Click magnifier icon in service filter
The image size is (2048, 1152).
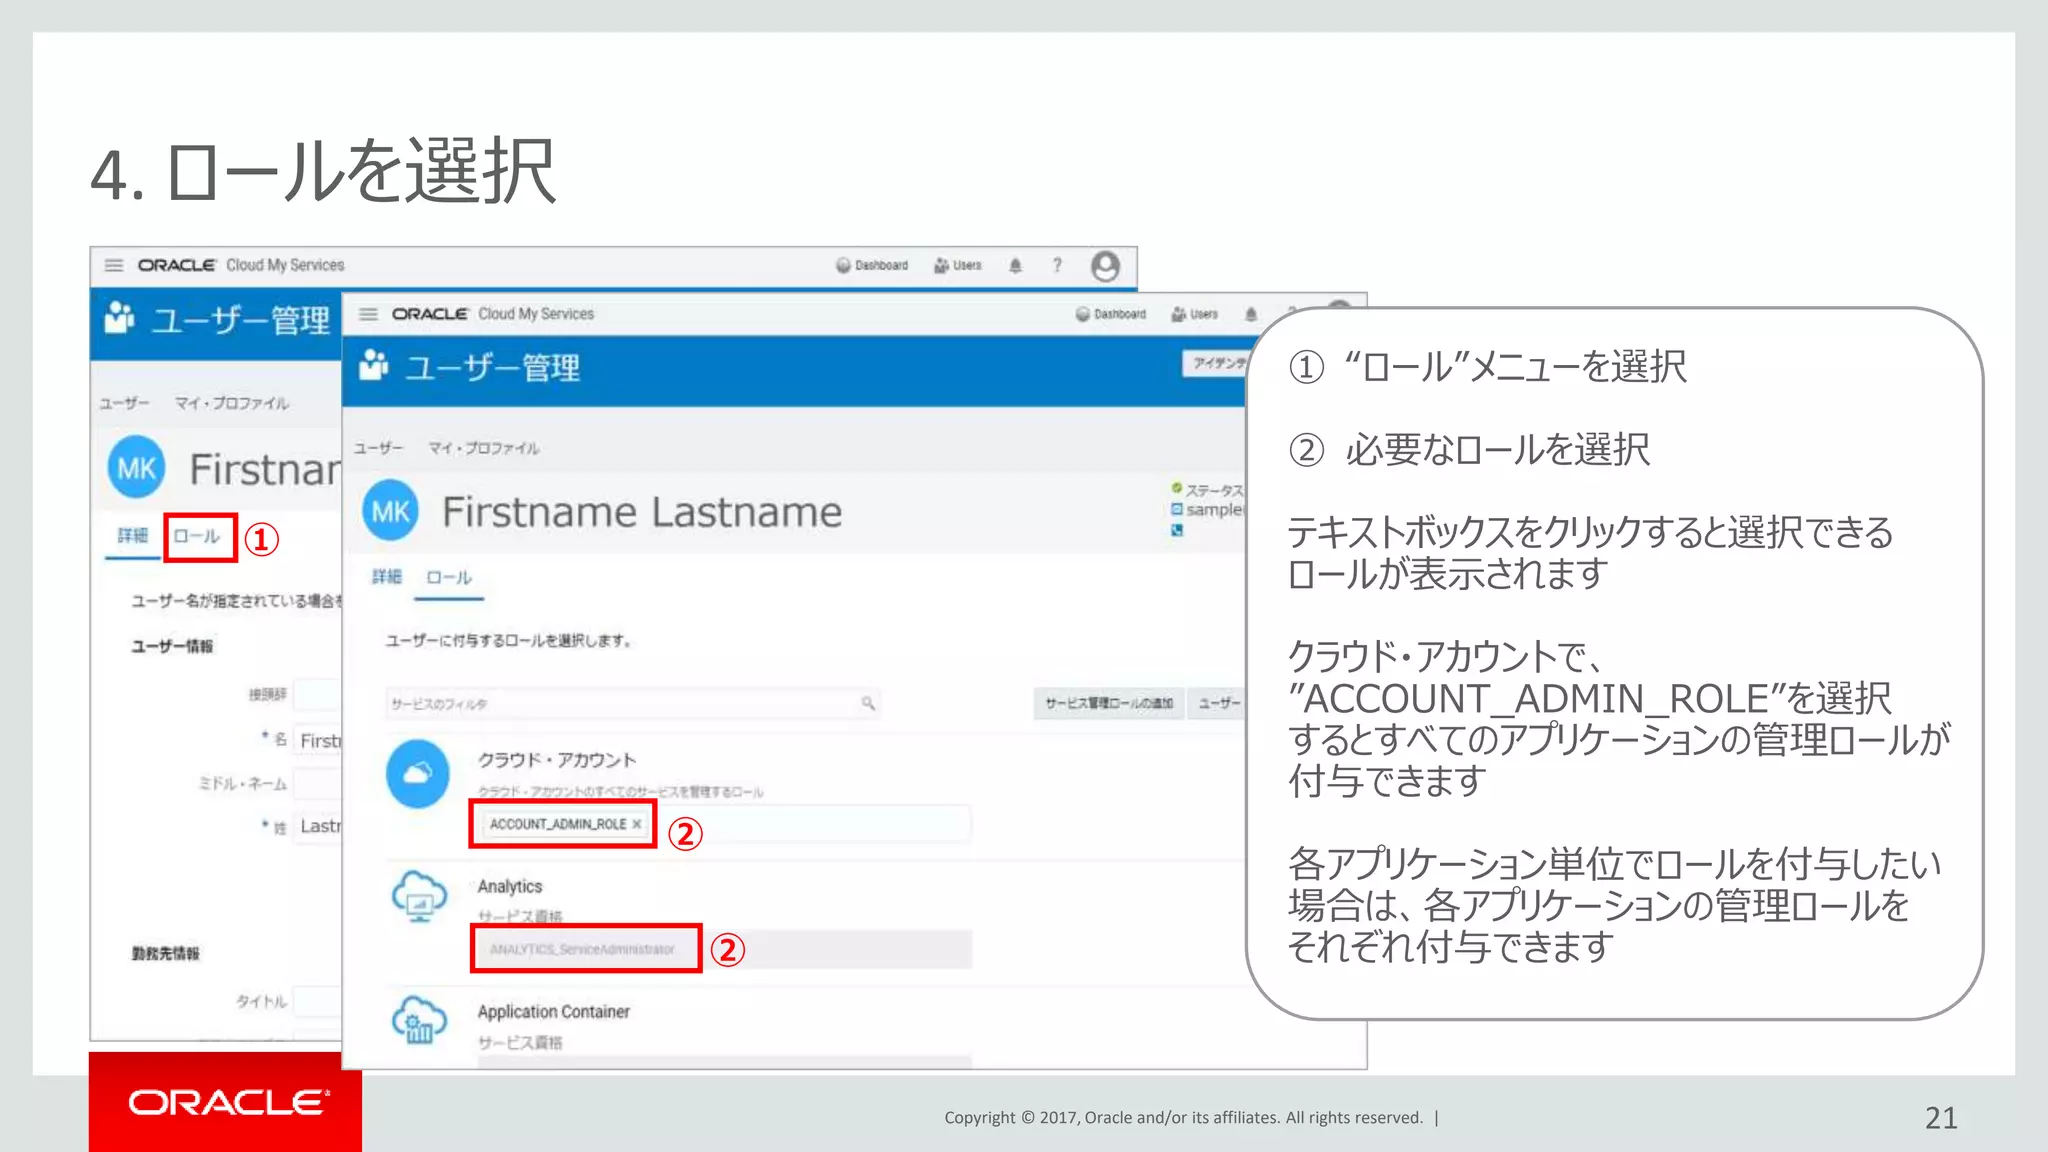click(x=868, y=703)
